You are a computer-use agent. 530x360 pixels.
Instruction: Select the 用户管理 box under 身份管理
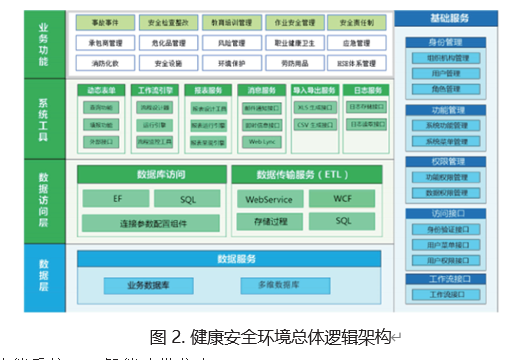(x=446, y=73)
